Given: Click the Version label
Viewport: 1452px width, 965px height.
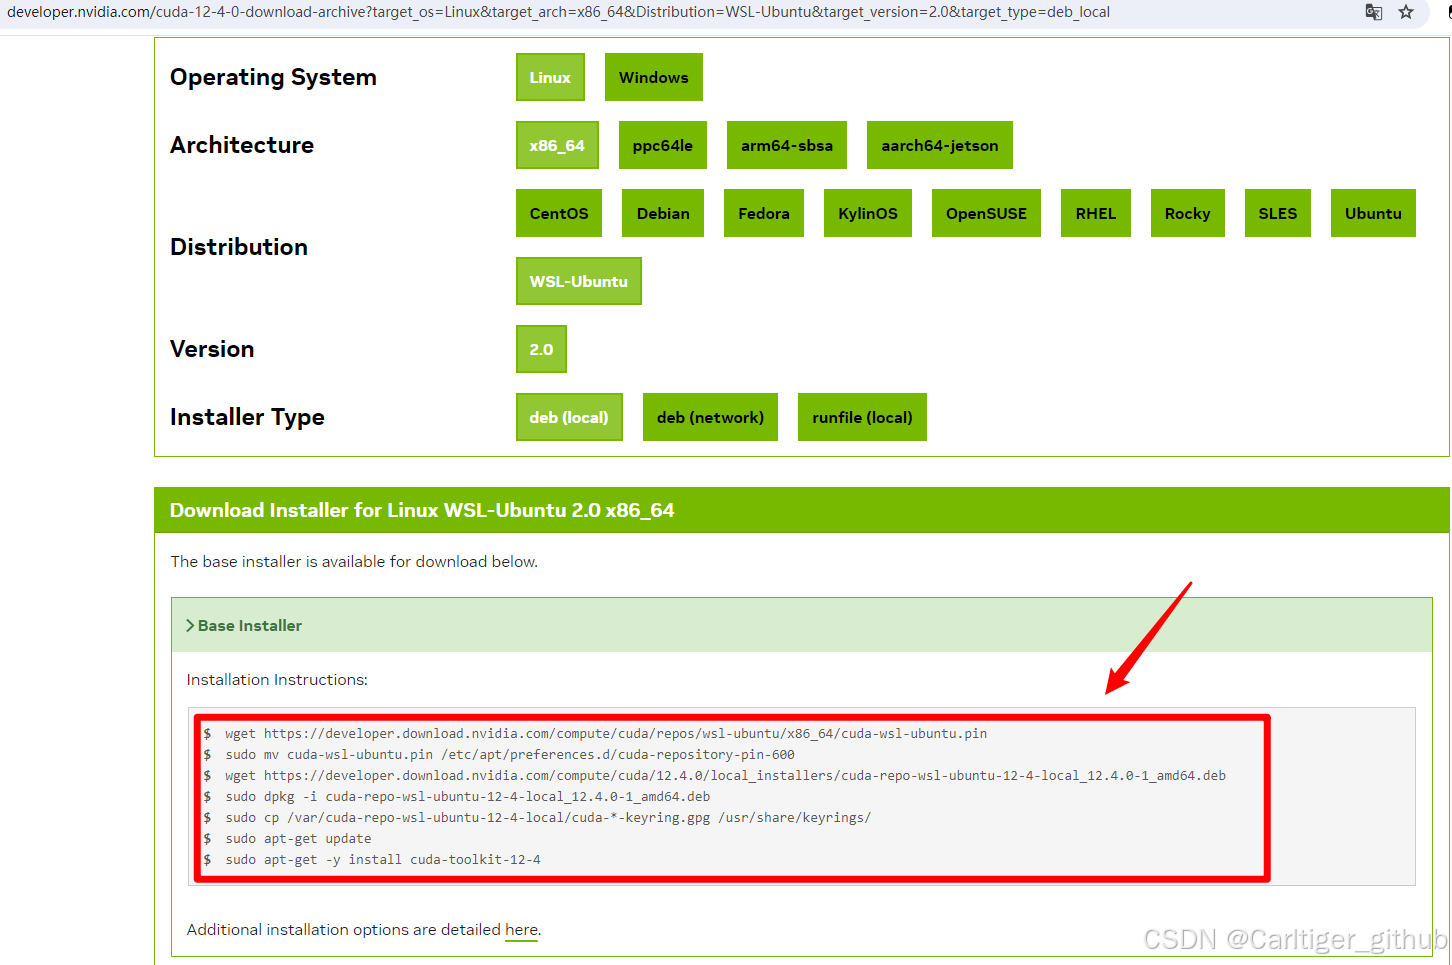Looking at the screenshot, I should [x=212, y=349].
